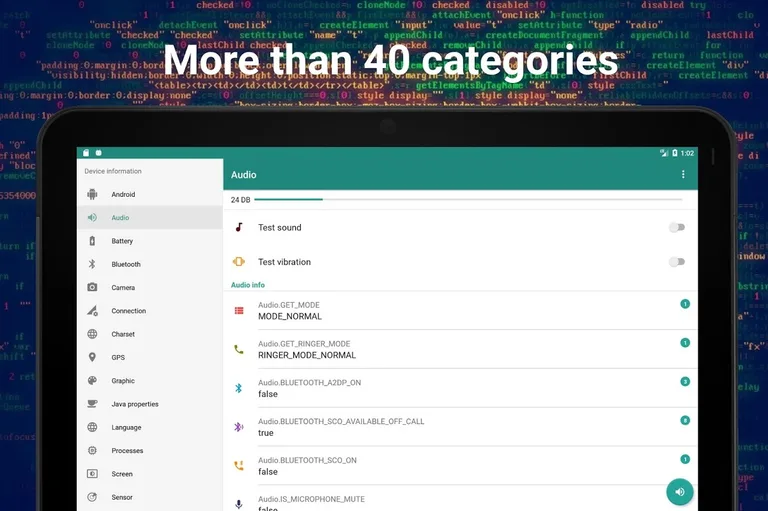Click the Device information header text
The height and width of the screenshot is (511, 768).
pos(113,171)
